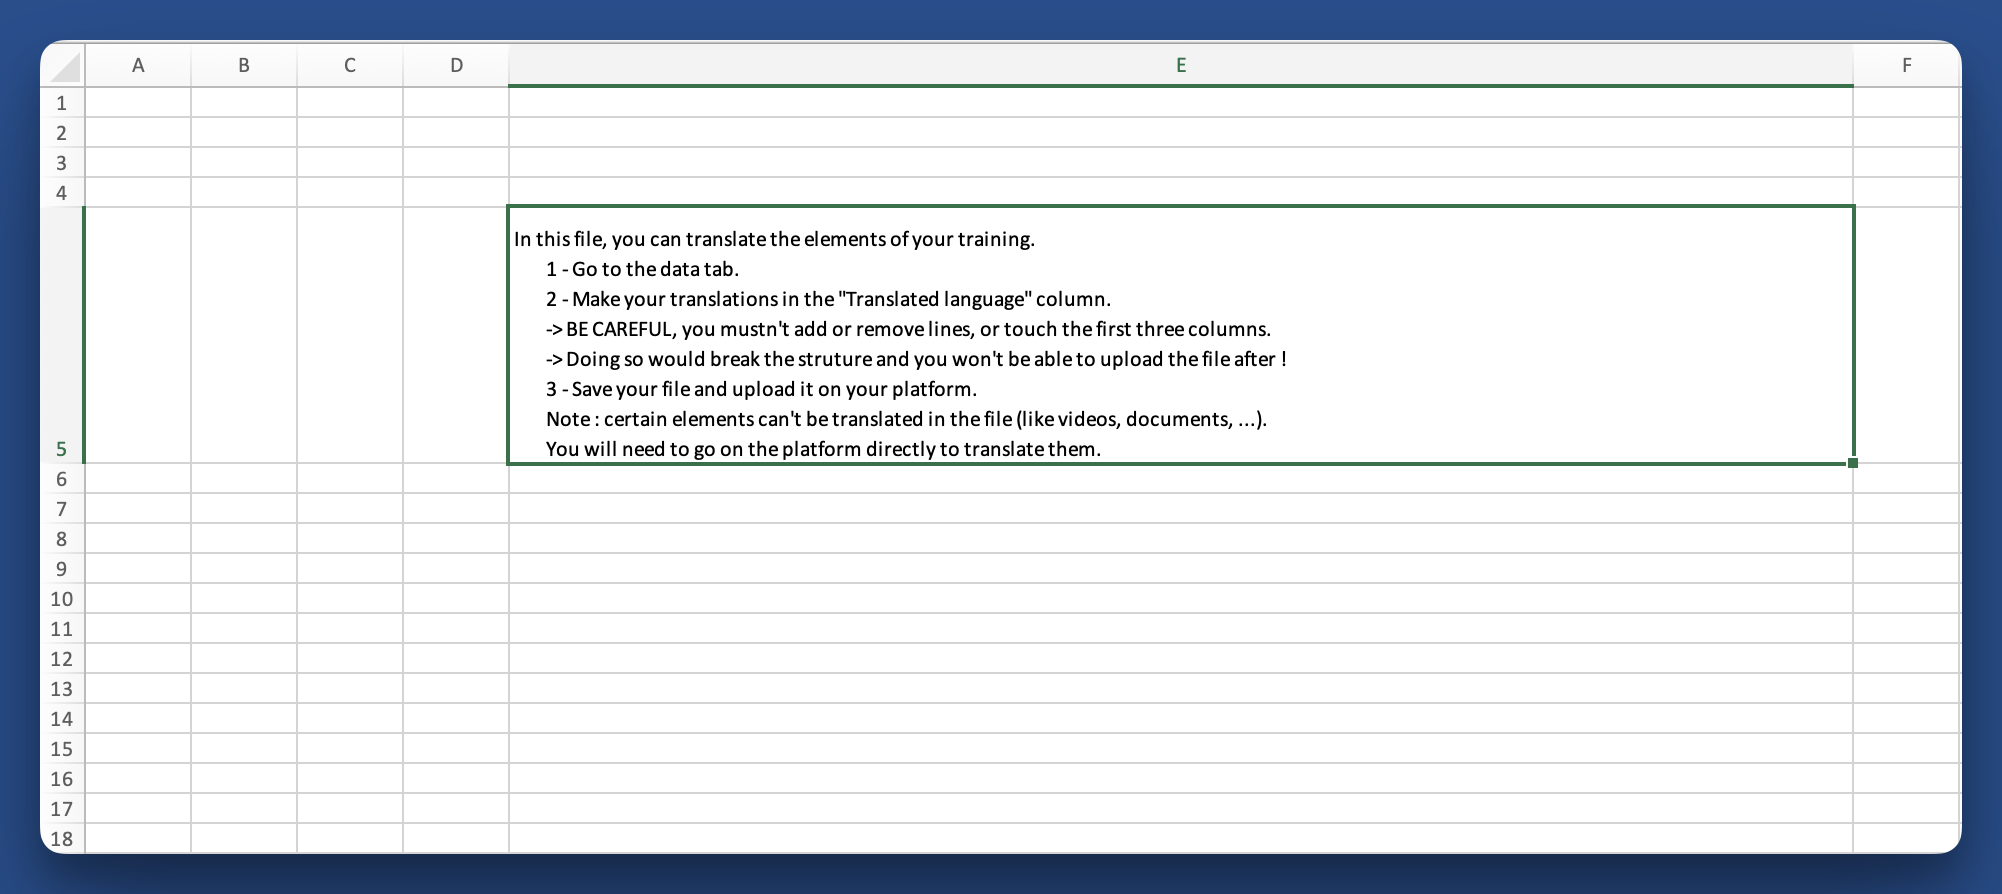Select column E header
Viewport: 2002px width, 894px height.
[x=1181, y=65]
